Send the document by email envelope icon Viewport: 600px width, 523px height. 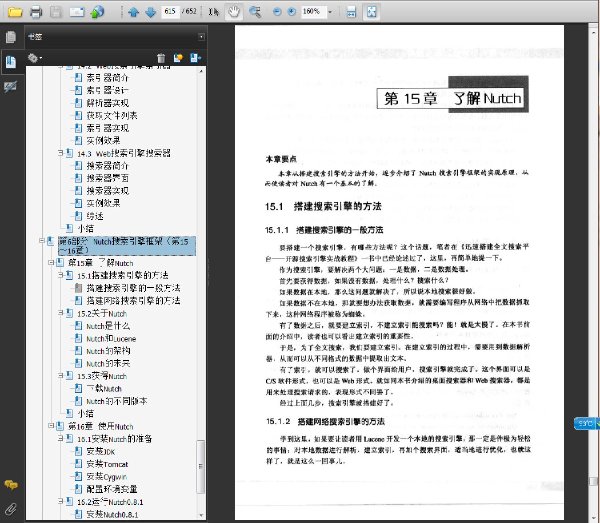(x=77, y=12)
